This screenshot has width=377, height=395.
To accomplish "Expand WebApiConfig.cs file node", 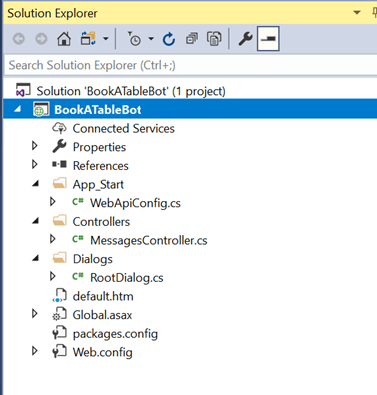I will click(52, 202).
